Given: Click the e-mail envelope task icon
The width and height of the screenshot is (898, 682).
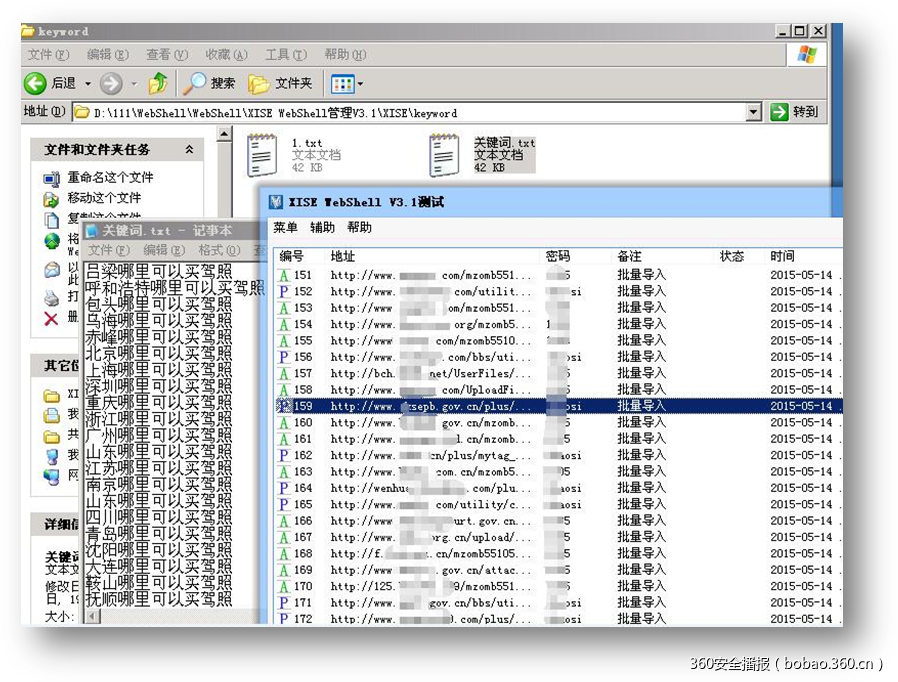Looking at the screenshot, I should pyautogui.click(x=52, y=270).
